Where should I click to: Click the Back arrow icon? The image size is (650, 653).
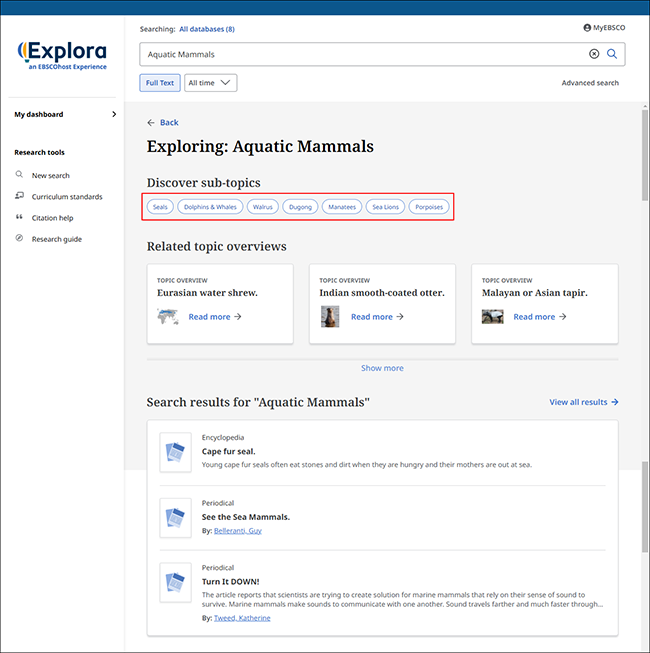[151, 122]
